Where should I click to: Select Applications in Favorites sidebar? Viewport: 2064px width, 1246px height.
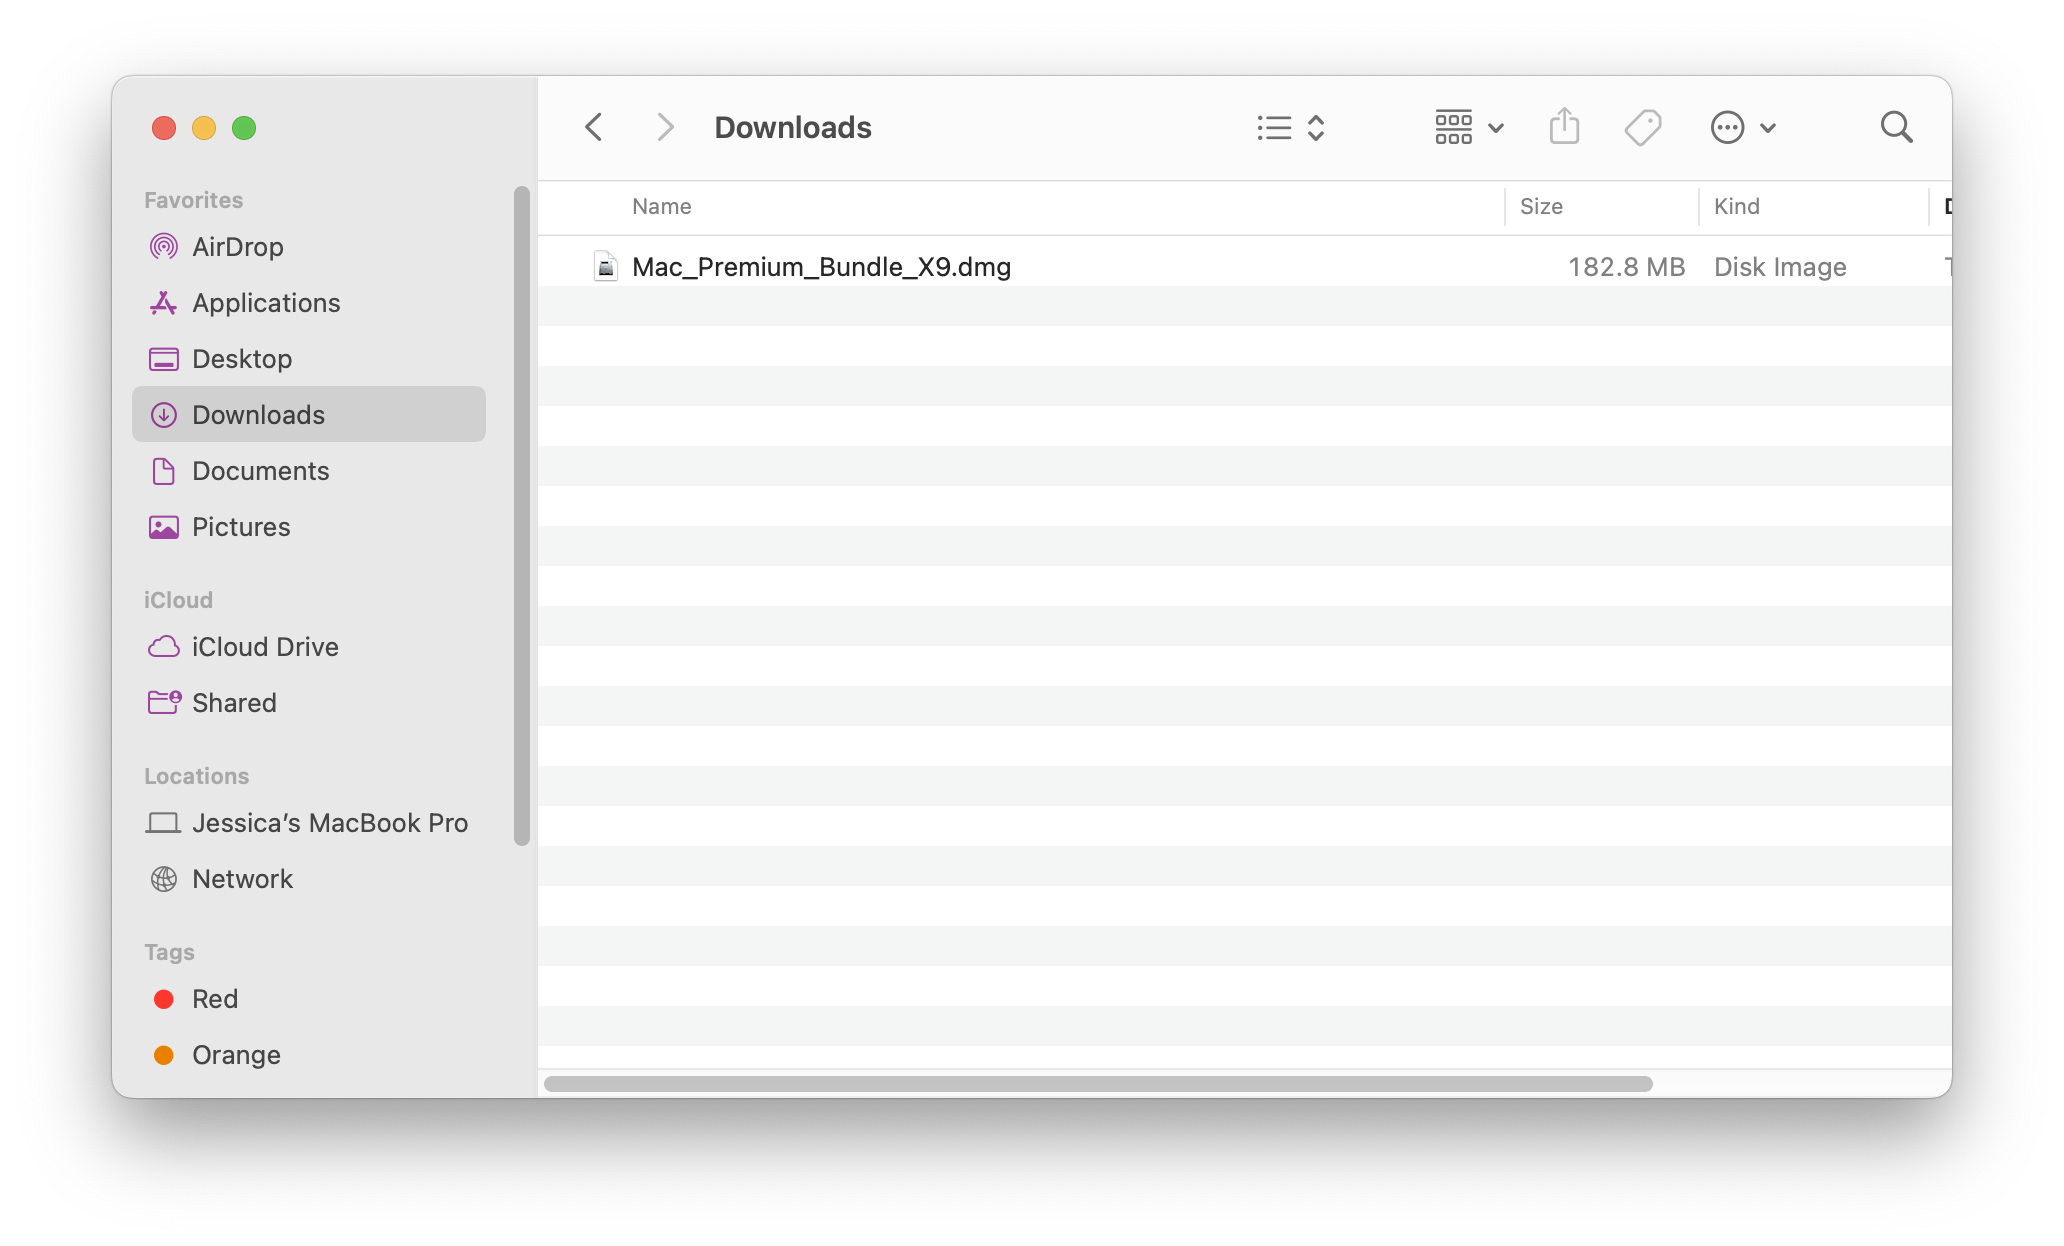(x=268, y=302)
